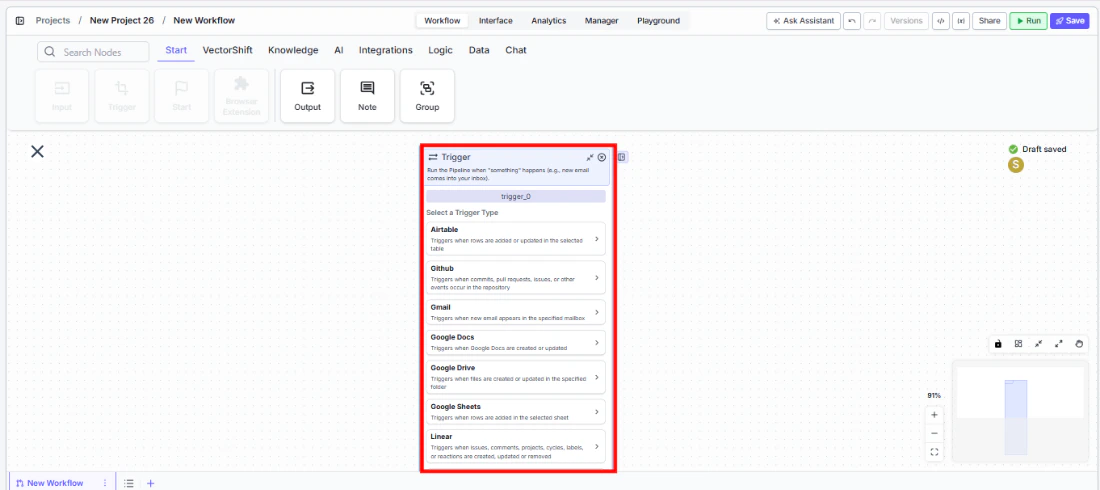This screenshot has width=1100, height=490.
Task: Select the Logic node category
Action: click(x=441, y=51)
